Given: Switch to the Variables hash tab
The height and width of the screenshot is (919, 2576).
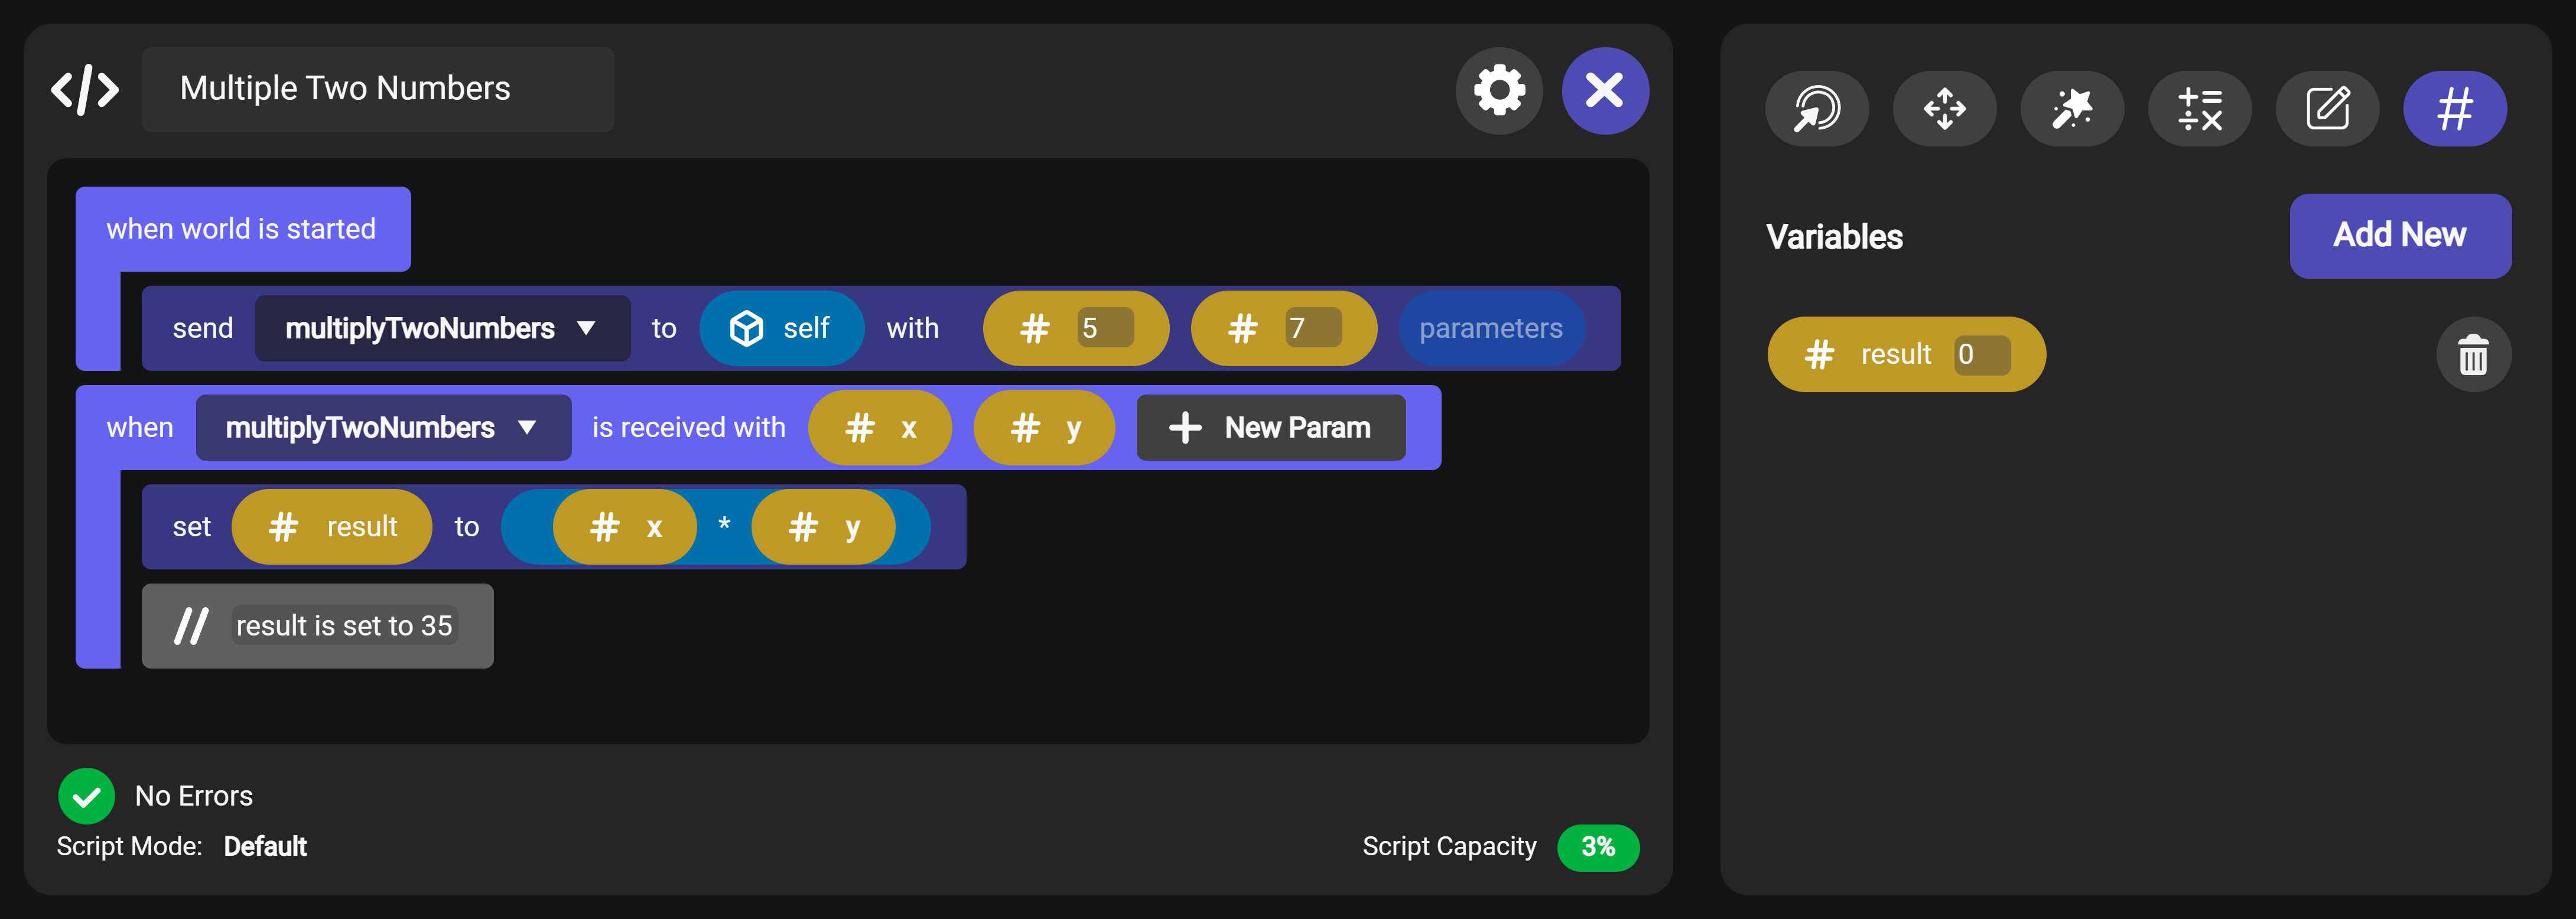Looking at the screenshot, I should [x=2454, y=109].
